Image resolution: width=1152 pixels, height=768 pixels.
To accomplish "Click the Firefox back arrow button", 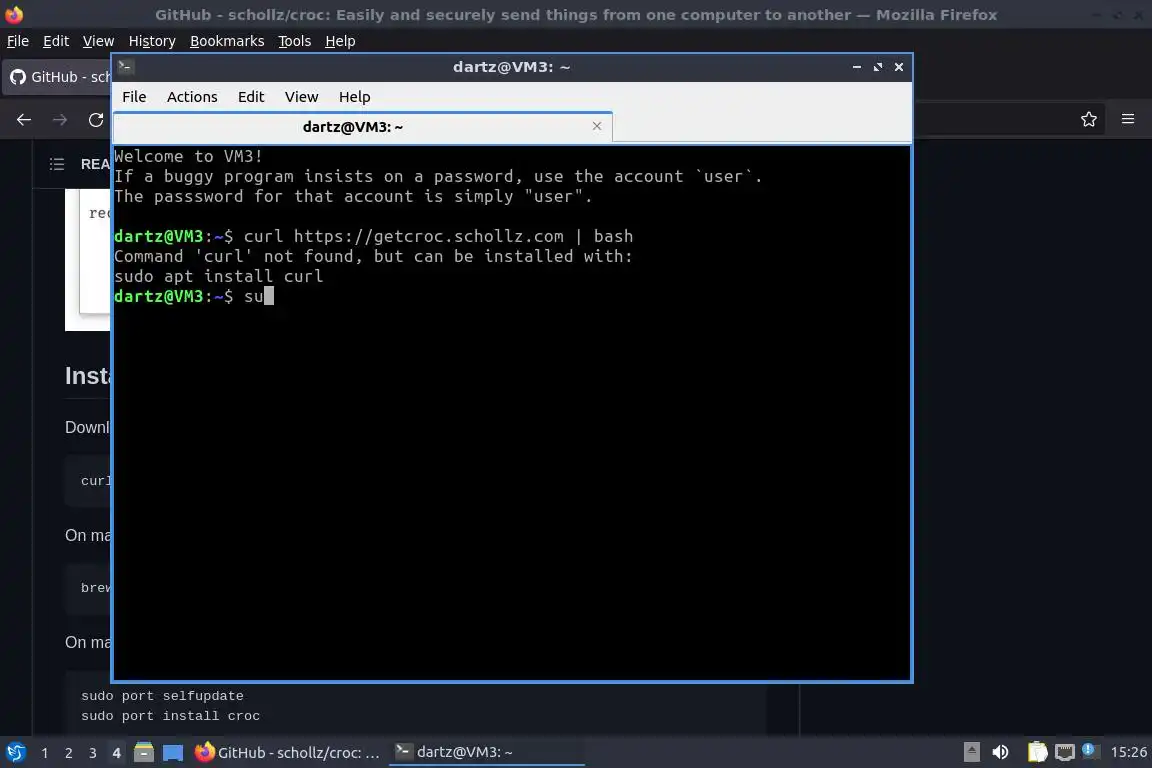I will (x=24, y=120).
